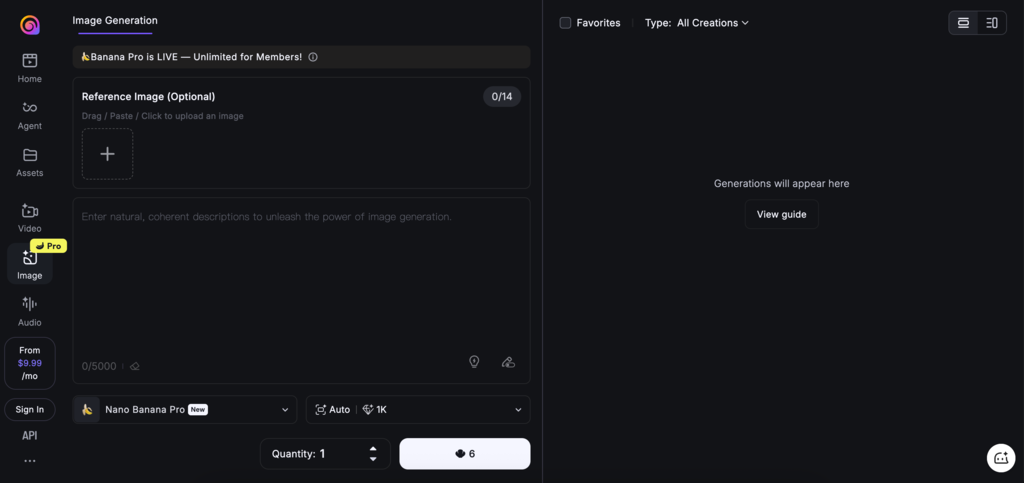Switch to the list layout view
Viewport: 1024px width, 483px height.
[991, 23]
